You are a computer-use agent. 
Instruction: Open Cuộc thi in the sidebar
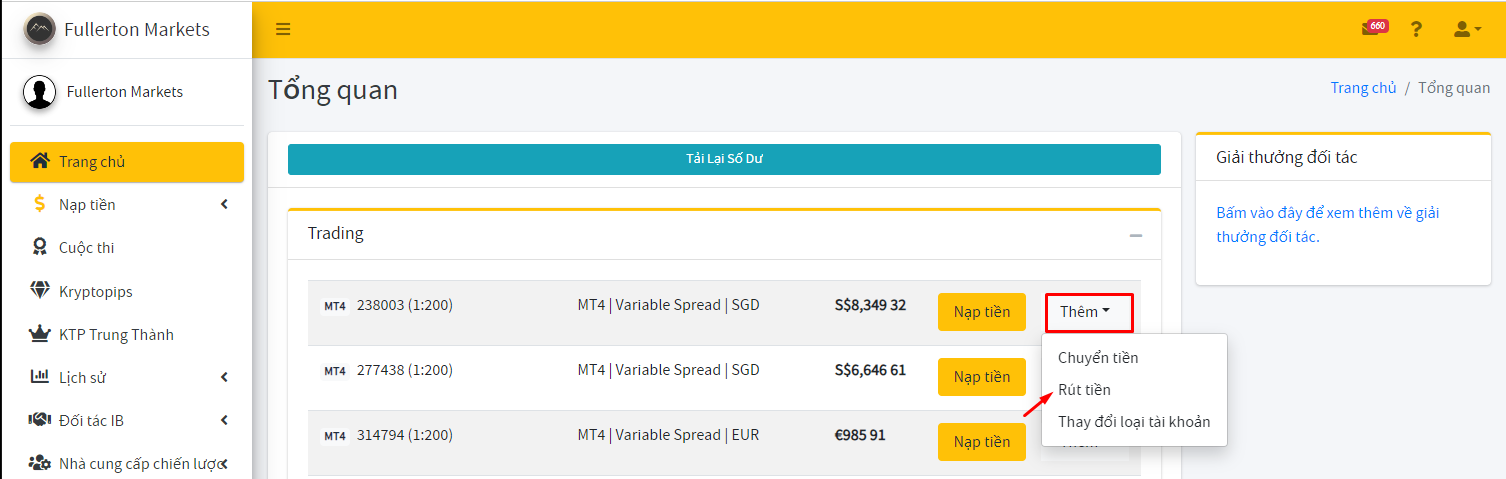click(x=127, y=248)
